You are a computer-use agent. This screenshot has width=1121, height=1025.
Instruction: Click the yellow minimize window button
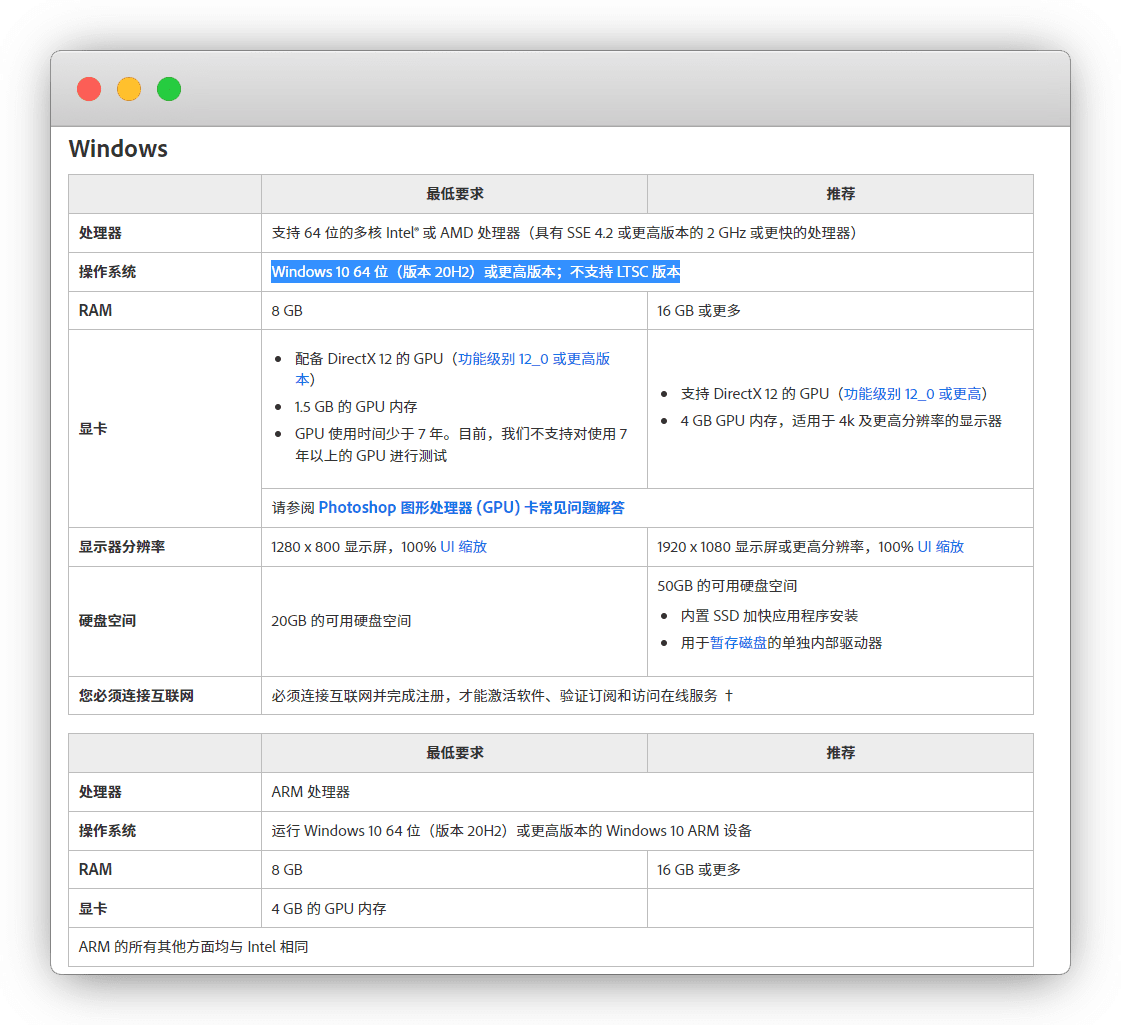coord(129,89)
